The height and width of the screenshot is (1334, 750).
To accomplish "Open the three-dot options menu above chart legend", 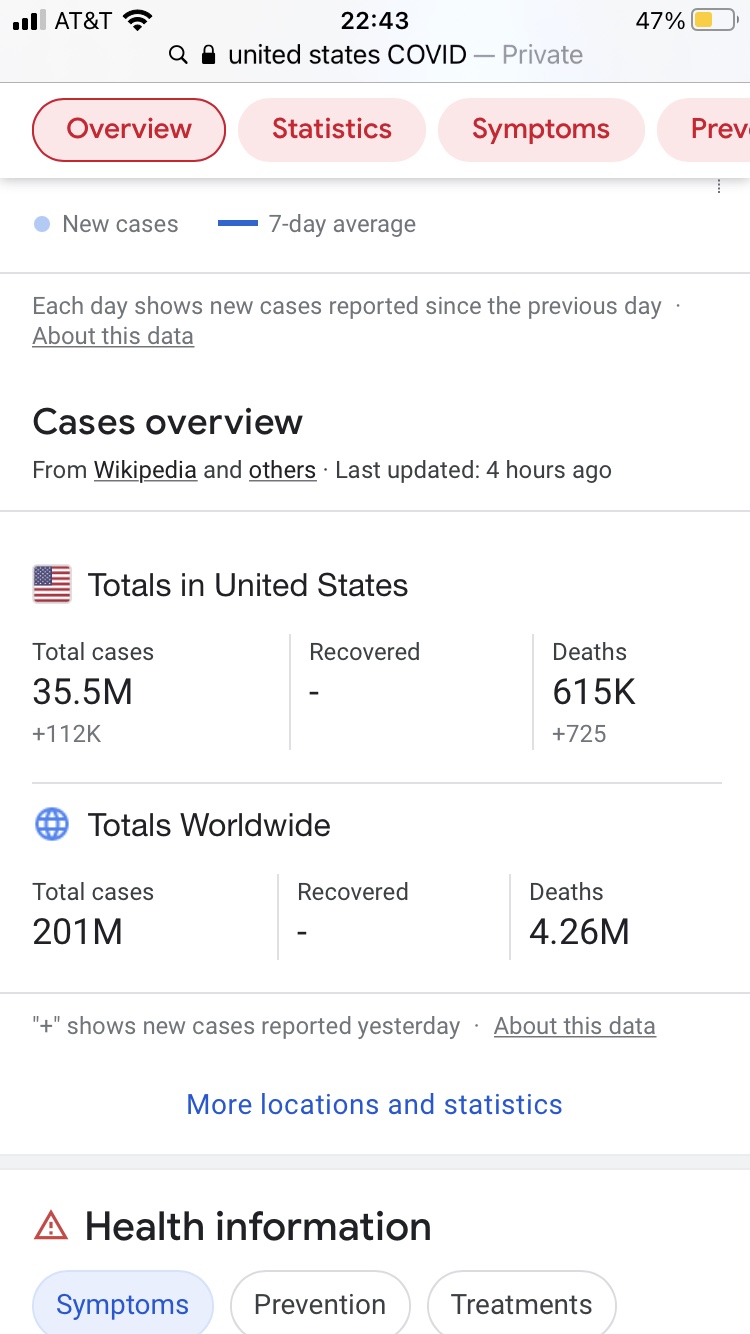I will point(718,186).
